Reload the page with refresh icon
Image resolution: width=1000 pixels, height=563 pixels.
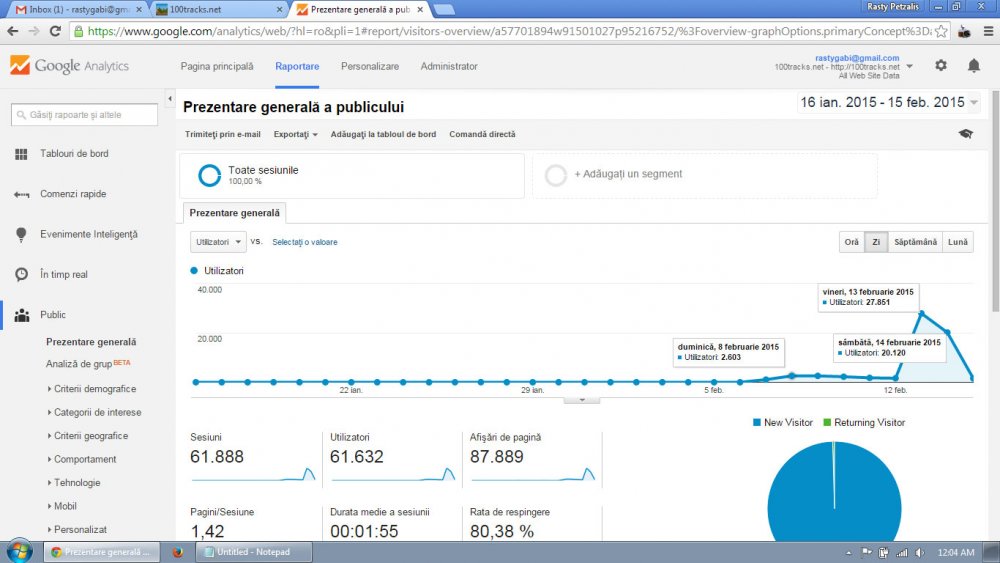pos(55,31)
